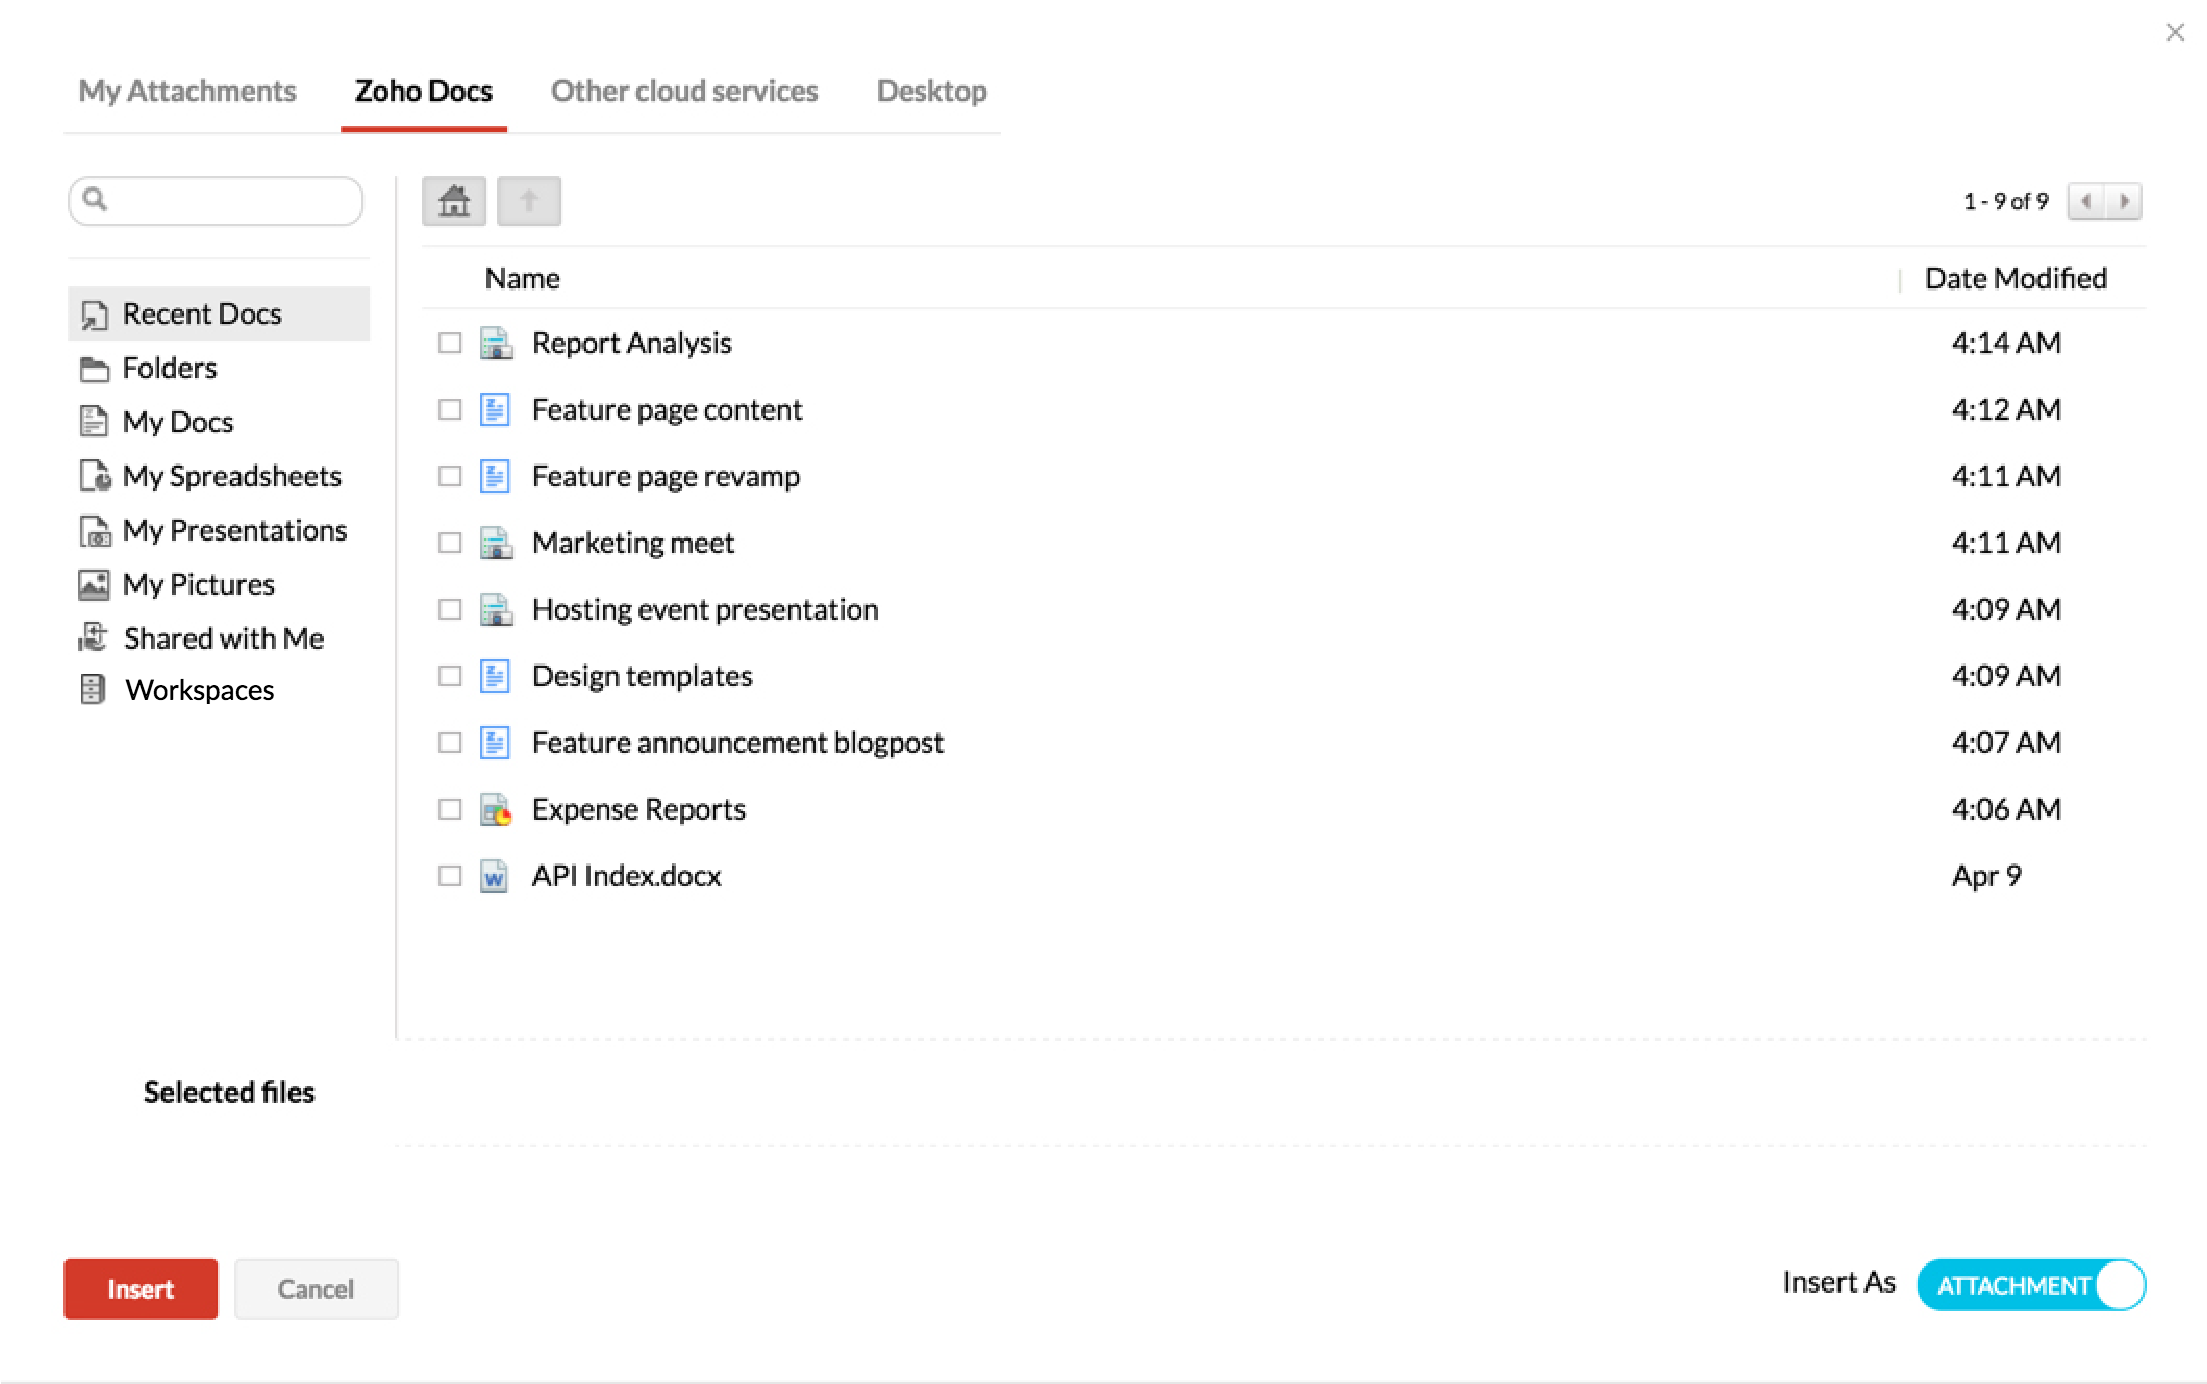Go to next page of results
The width and height of the screenshot is (2207, 1384).
coord(2124,201)
